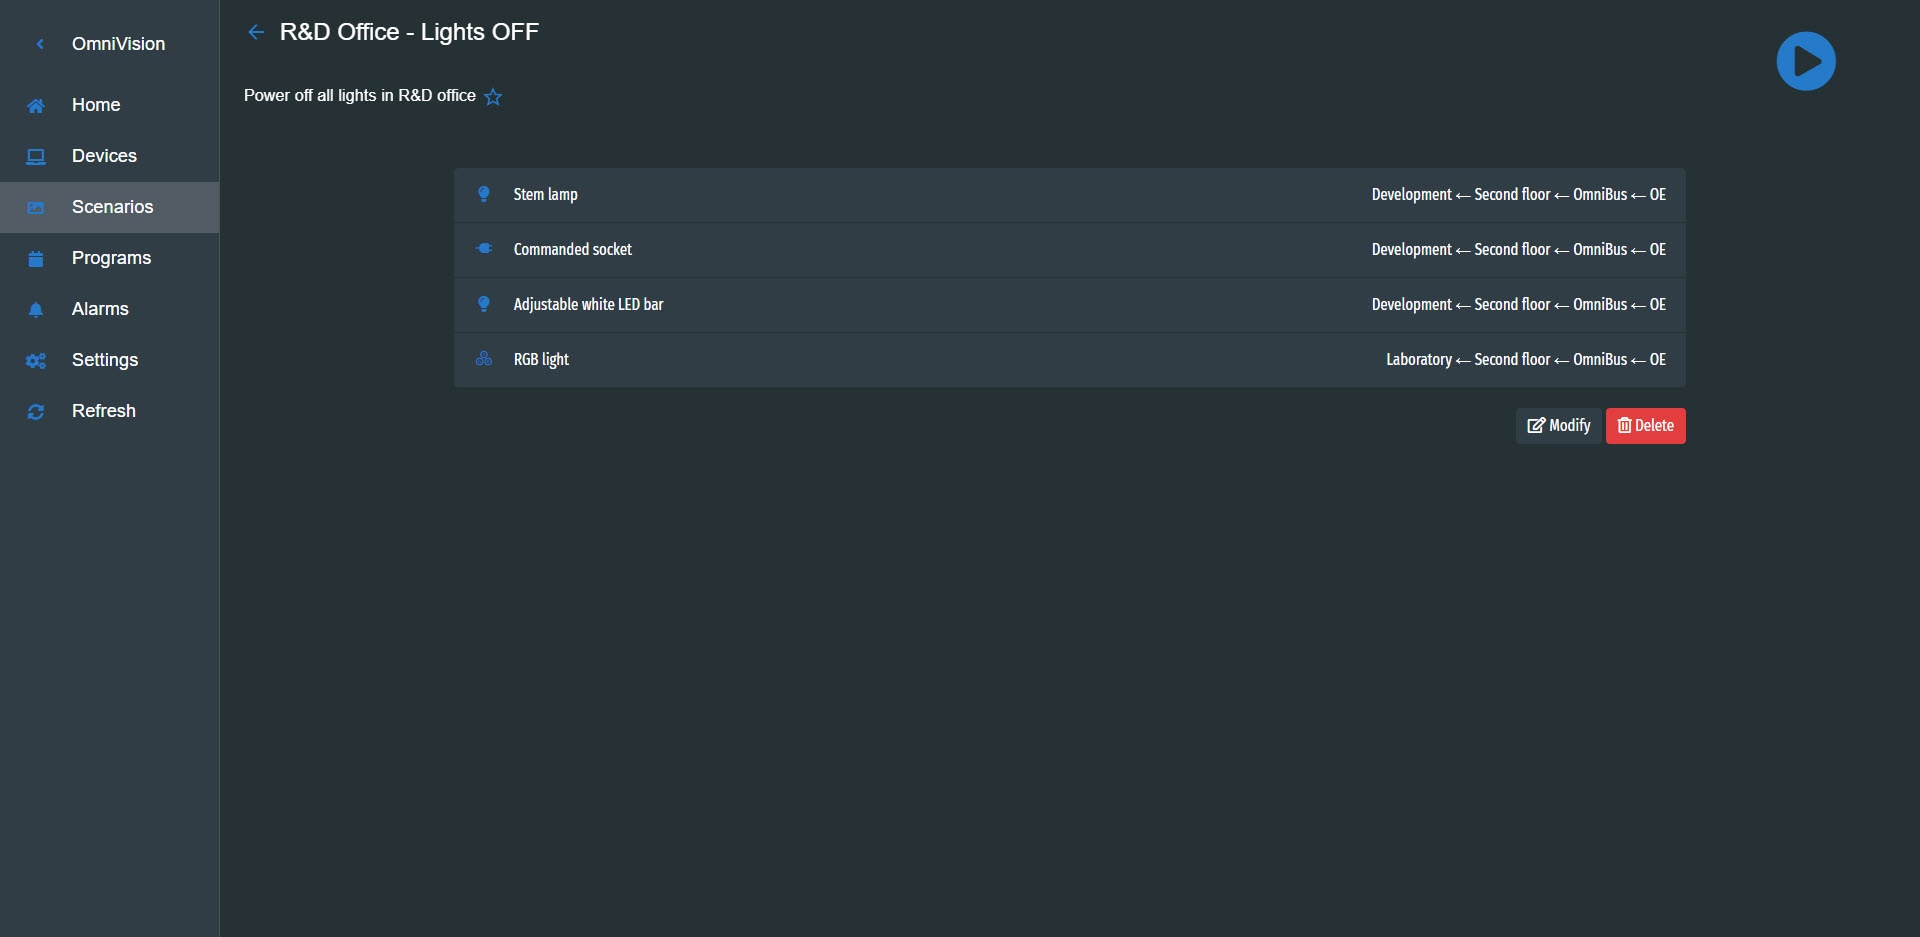Click the red Delete button
The width and height of the screenshot is (1920, 937).
click(1645, 426)
